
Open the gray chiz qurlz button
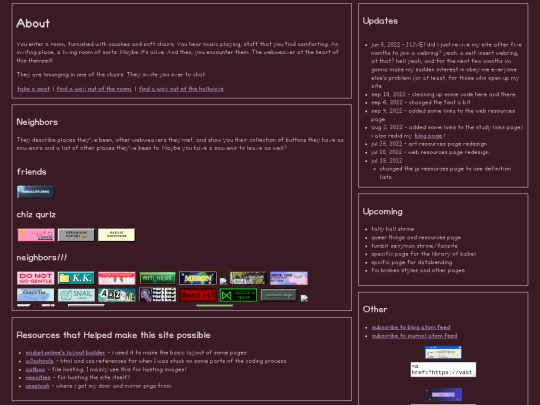tap(76, 235)
